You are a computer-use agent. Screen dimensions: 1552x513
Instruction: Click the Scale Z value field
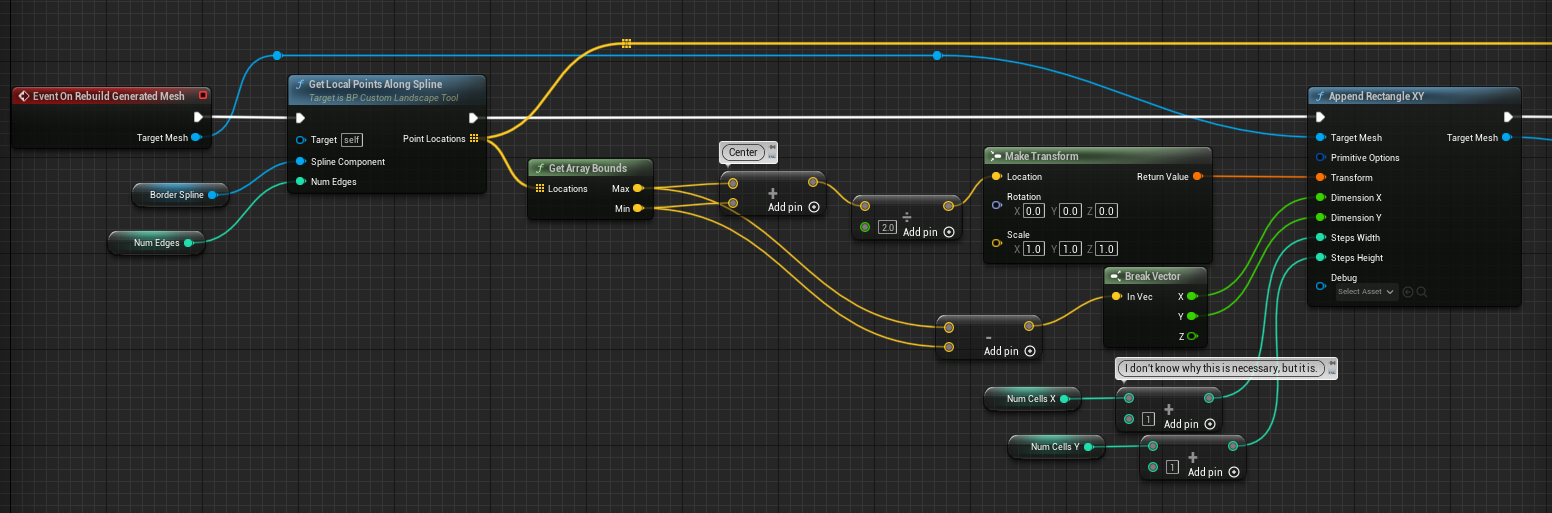1106,249
